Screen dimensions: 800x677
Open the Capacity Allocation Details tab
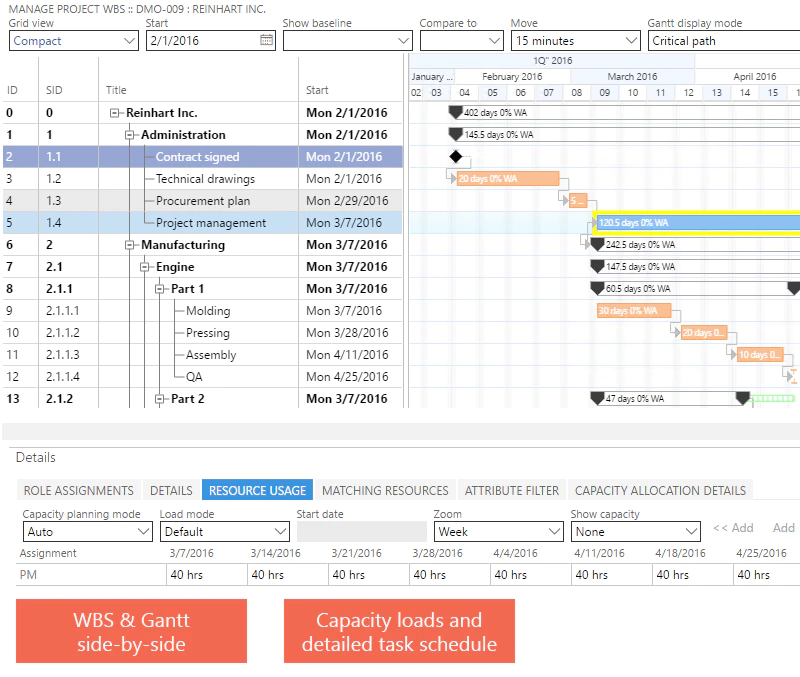tap(660, 490)
